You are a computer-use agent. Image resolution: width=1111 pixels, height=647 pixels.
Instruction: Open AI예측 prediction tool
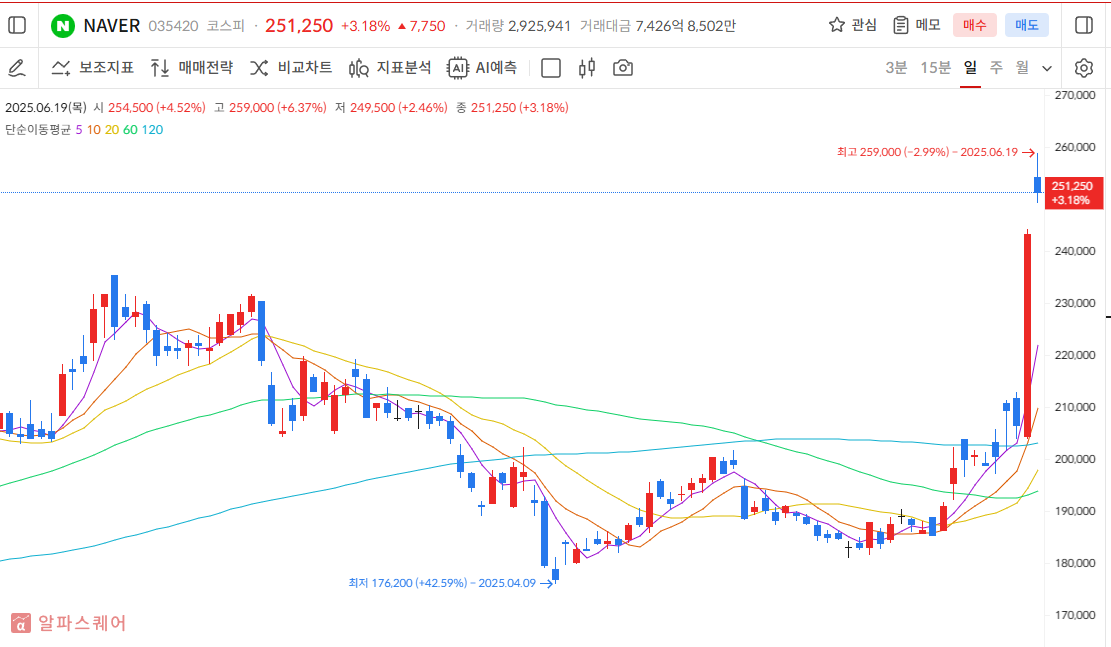click(482, 68)
